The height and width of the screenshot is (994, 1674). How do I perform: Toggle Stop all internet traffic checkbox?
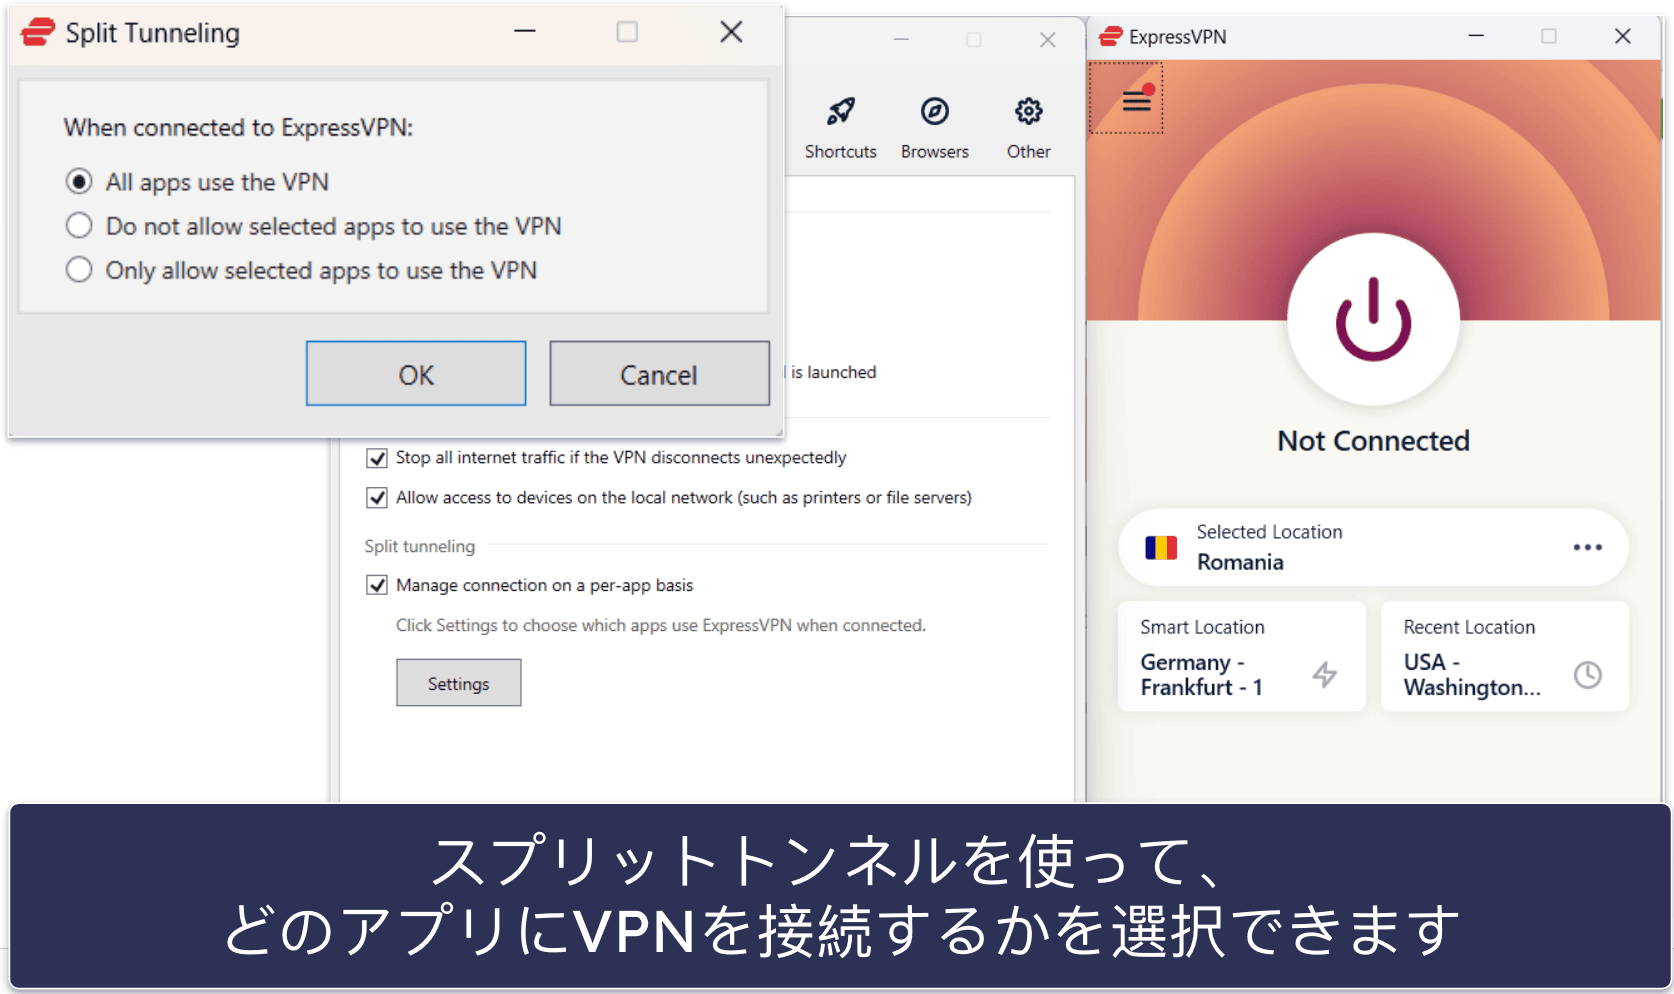click(x=377, y=458)
